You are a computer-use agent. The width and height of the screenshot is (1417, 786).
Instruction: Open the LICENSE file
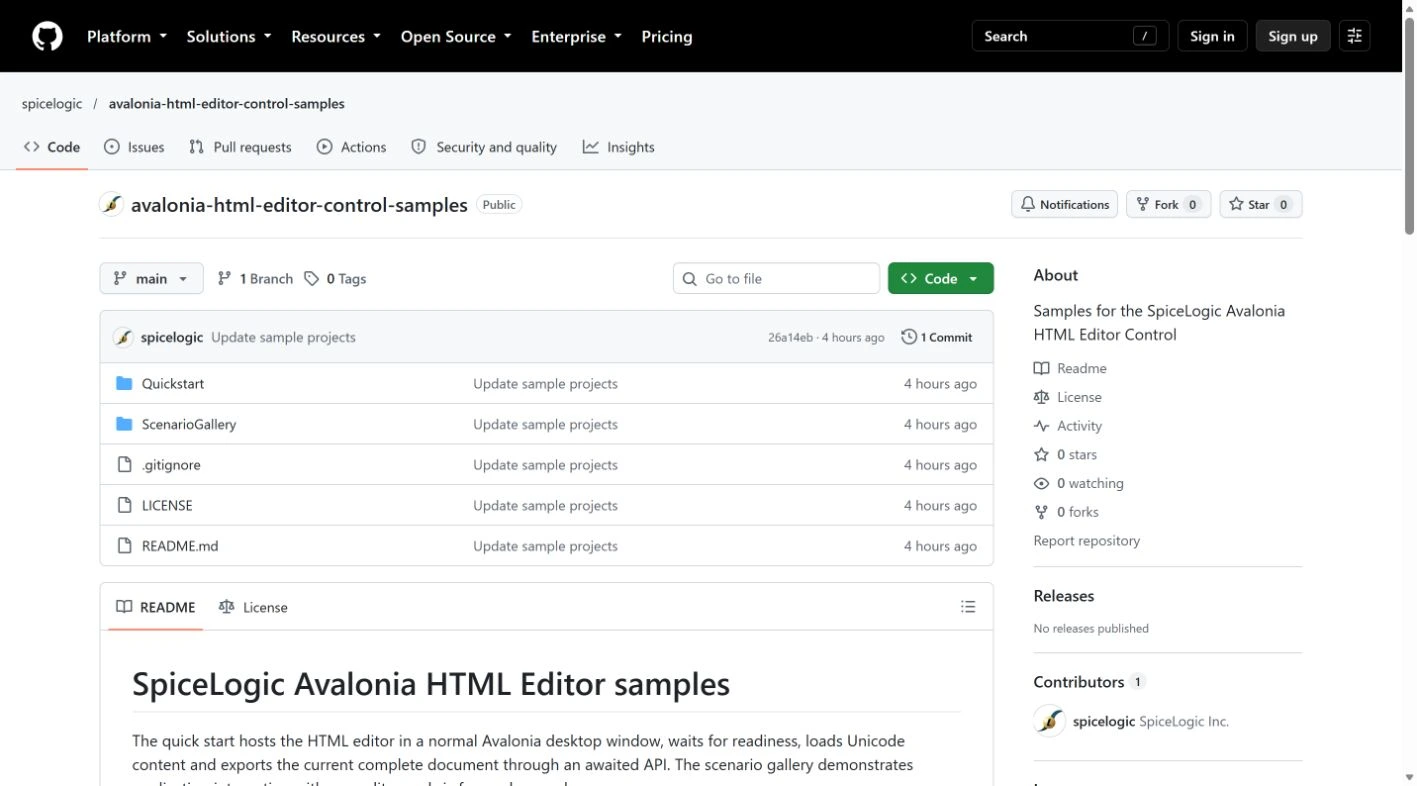tap(167, 506)
